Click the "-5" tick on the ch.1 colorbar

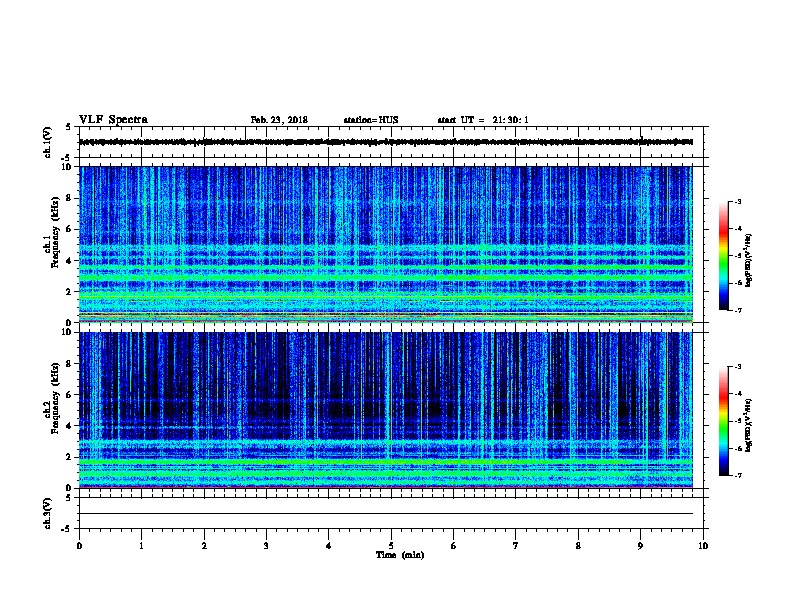click(738, 256)
